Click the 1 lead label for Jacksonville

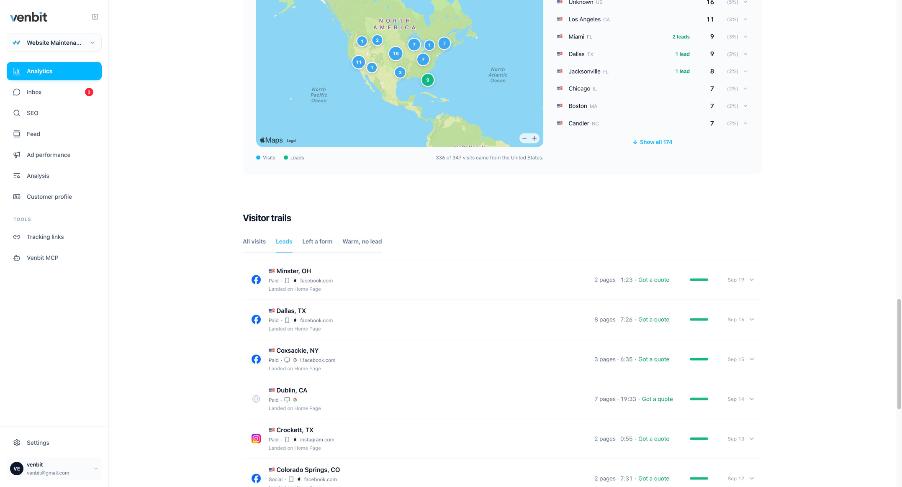click(682, 71)
